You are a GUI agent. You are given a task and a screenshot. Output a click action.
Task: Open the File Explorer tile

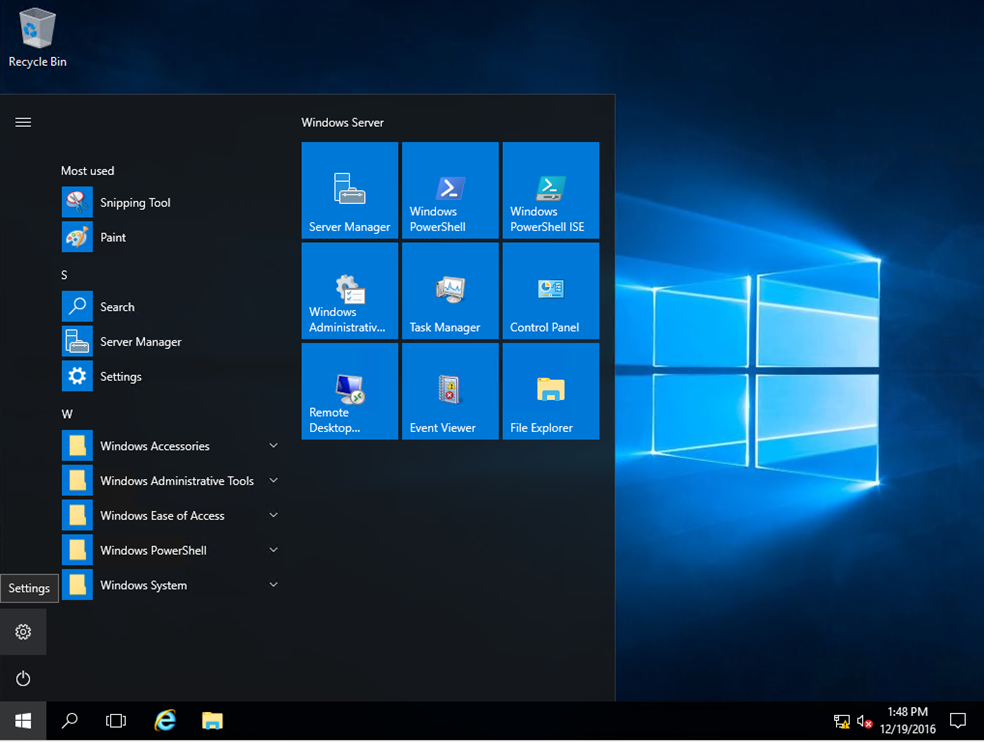click(x=550, y=391)
